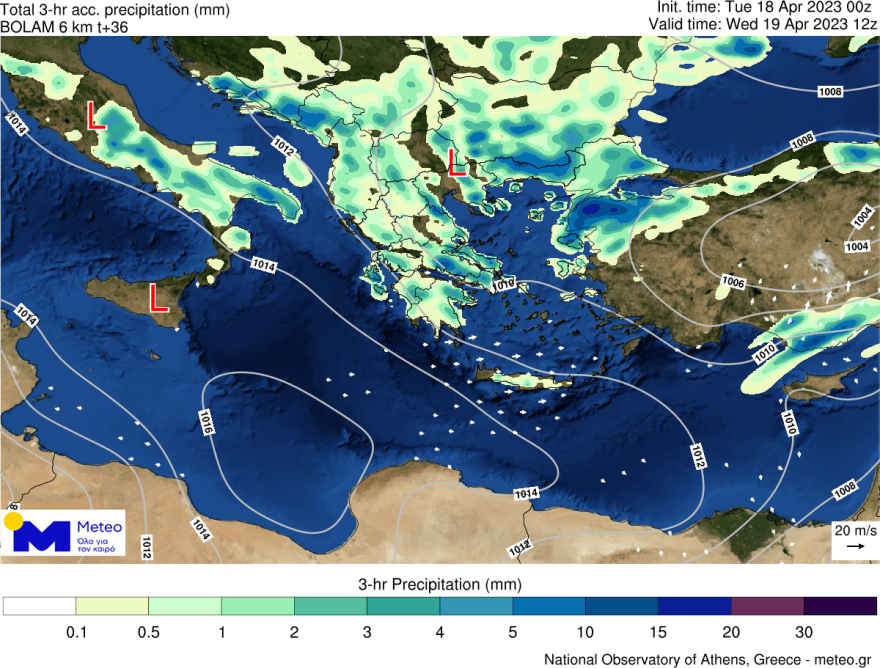Open the Meteo logo in the corner

point(64,533)
